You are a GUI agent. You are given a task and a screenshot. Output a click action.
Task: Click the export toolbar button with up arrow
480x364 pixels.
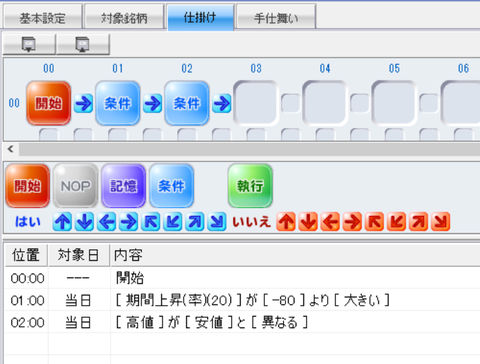click(x=82, y=44)
